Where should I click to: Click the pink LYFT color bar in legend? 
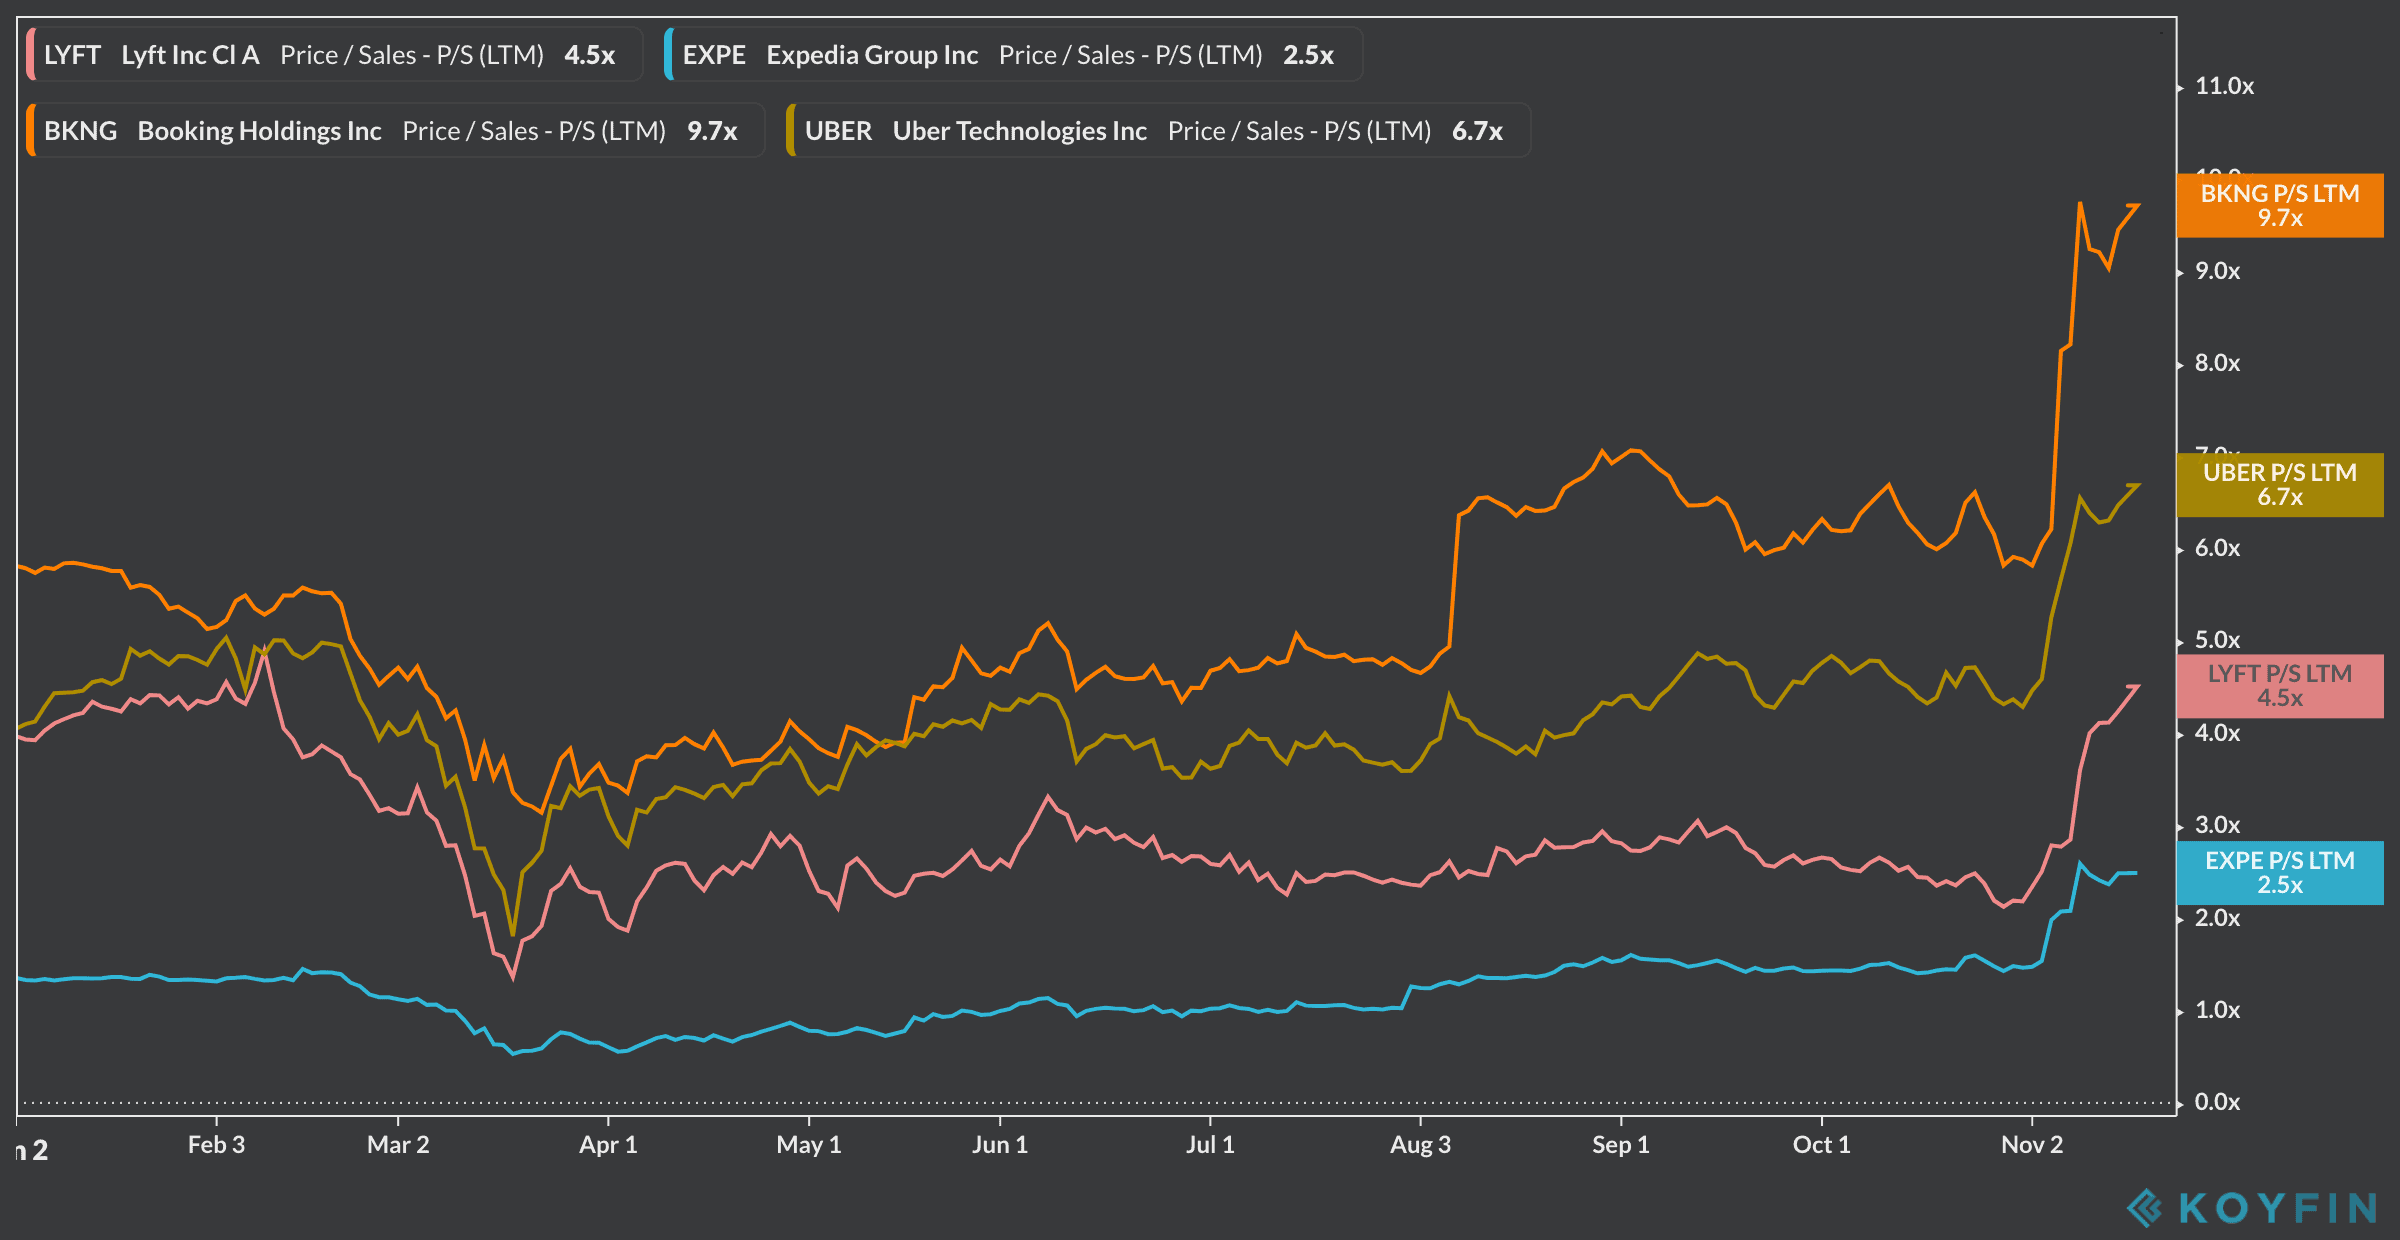[x=31, y=55]
